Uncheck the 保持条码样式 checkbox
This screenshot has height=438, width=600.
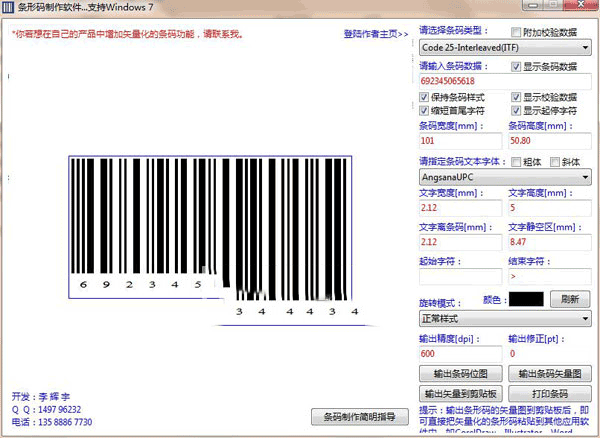(424, 97)
